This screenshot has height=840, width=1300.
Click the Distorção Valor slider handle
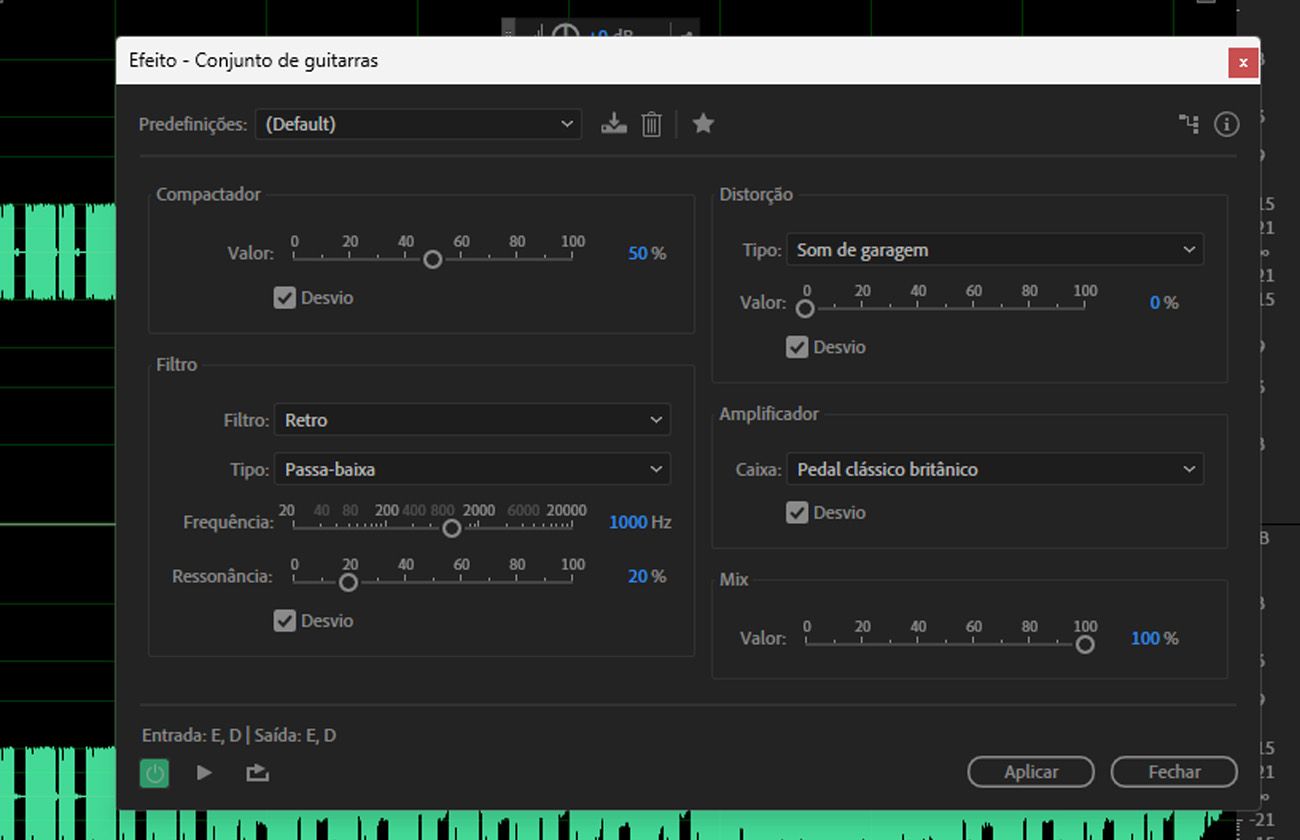805,309
